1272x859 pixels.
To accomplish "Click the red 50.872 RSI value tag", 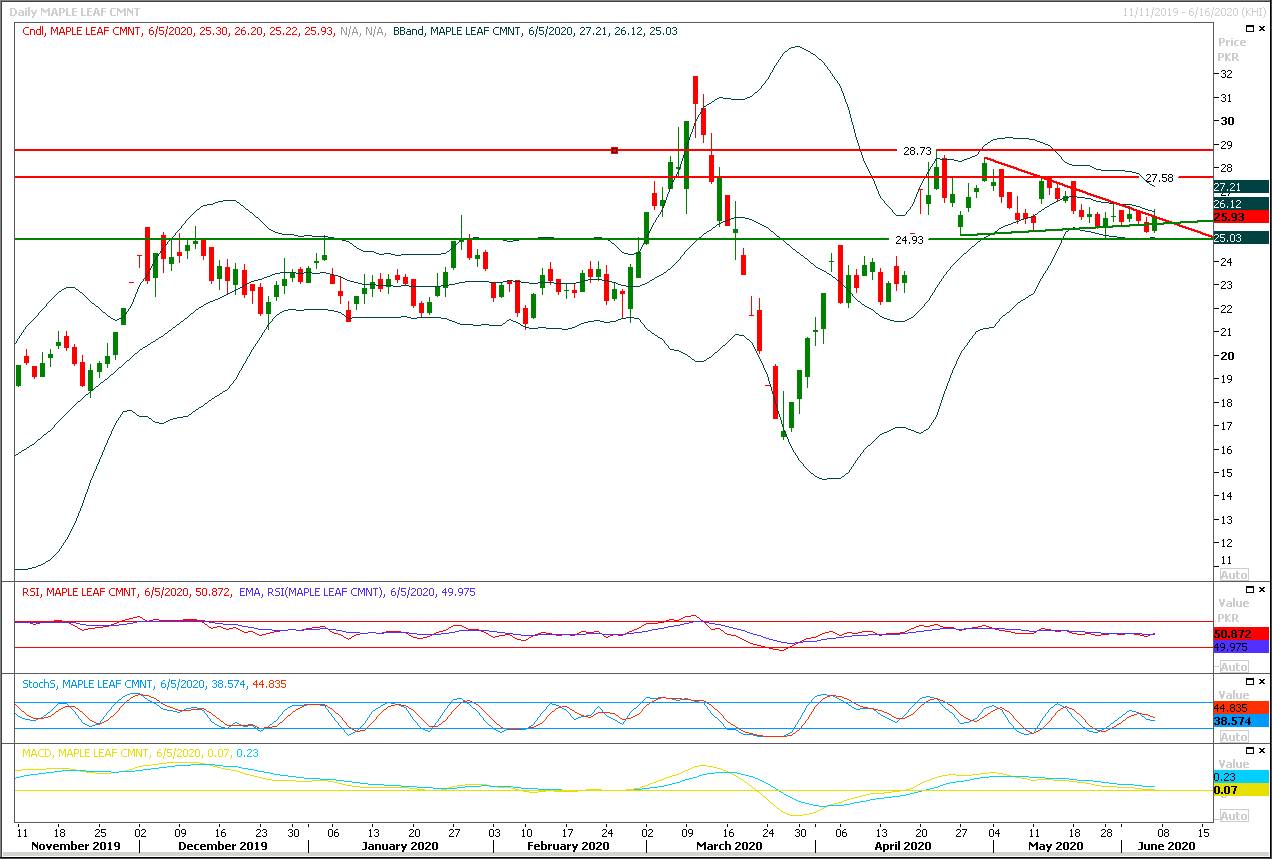I will (1241, 634).
